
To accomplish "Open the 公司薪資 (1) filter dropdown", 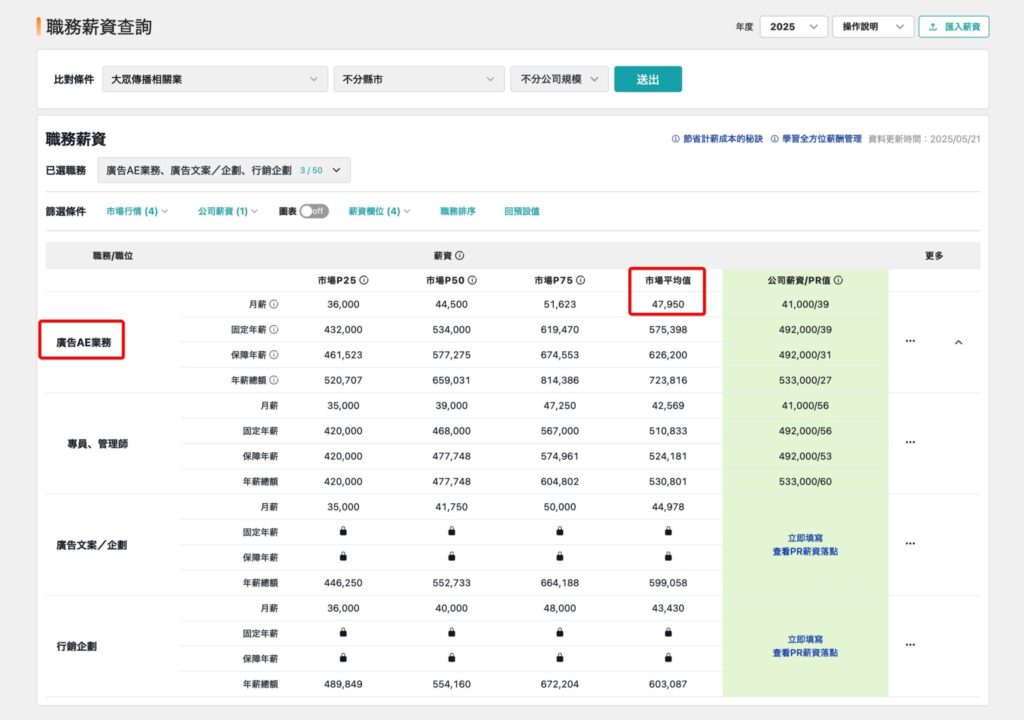I will click(x=228, y=211).
